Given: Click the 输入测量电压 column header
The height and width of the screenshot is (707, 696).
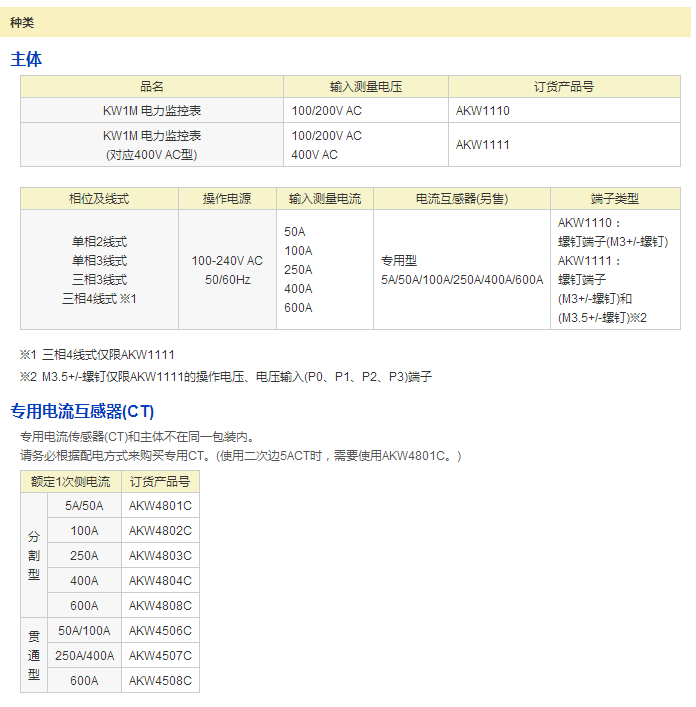Looking at the screenshot, I should (x=365, y=87).
